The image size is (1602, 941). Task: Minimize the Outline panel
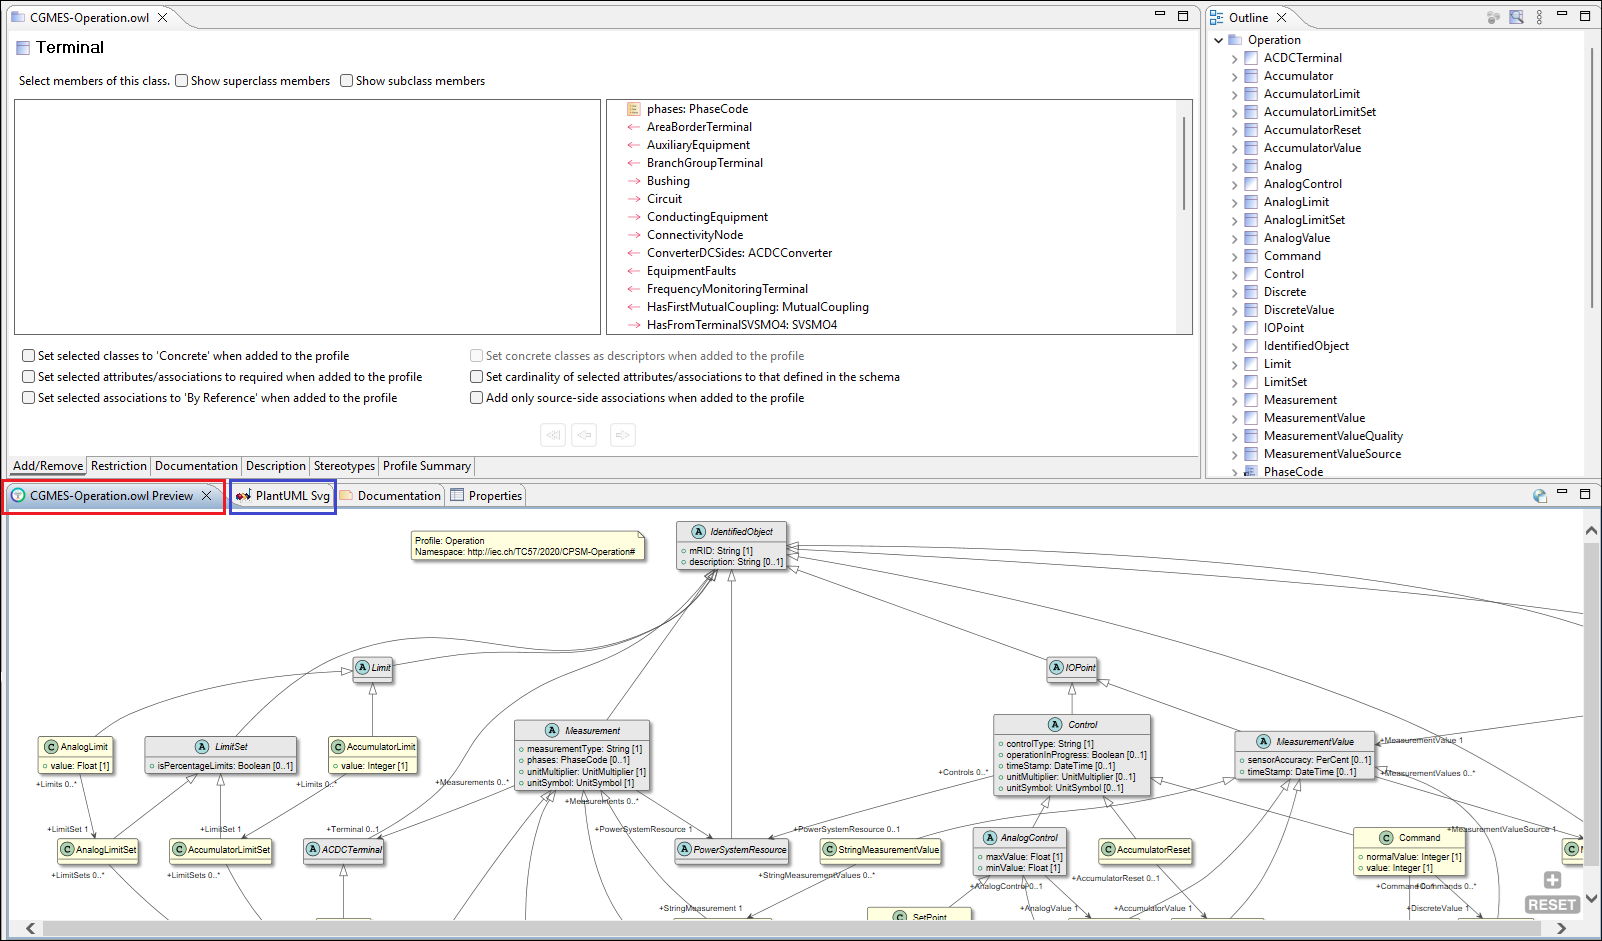[1562, 14]
